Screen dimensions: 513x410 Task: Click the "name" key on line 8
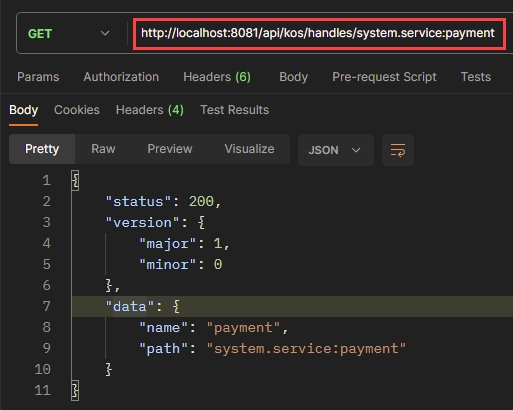[163, 328]
